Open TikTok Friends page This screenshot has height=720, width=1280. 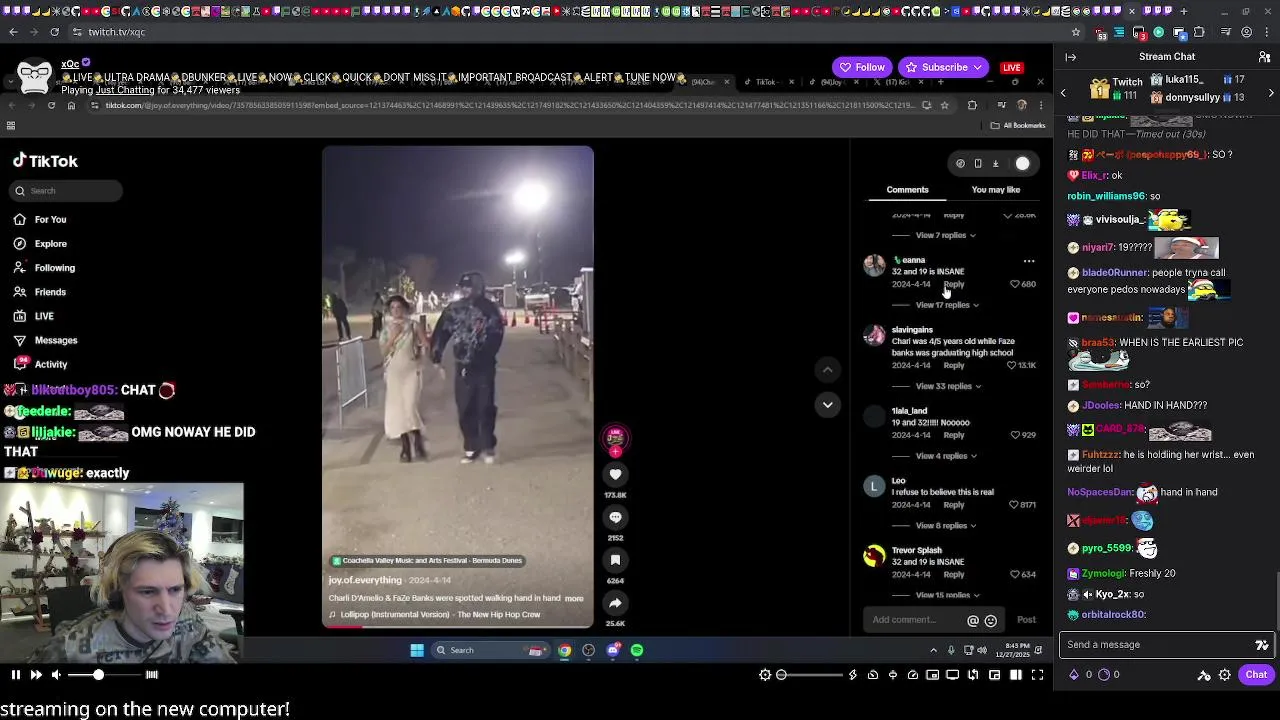(x=40, y=292)
